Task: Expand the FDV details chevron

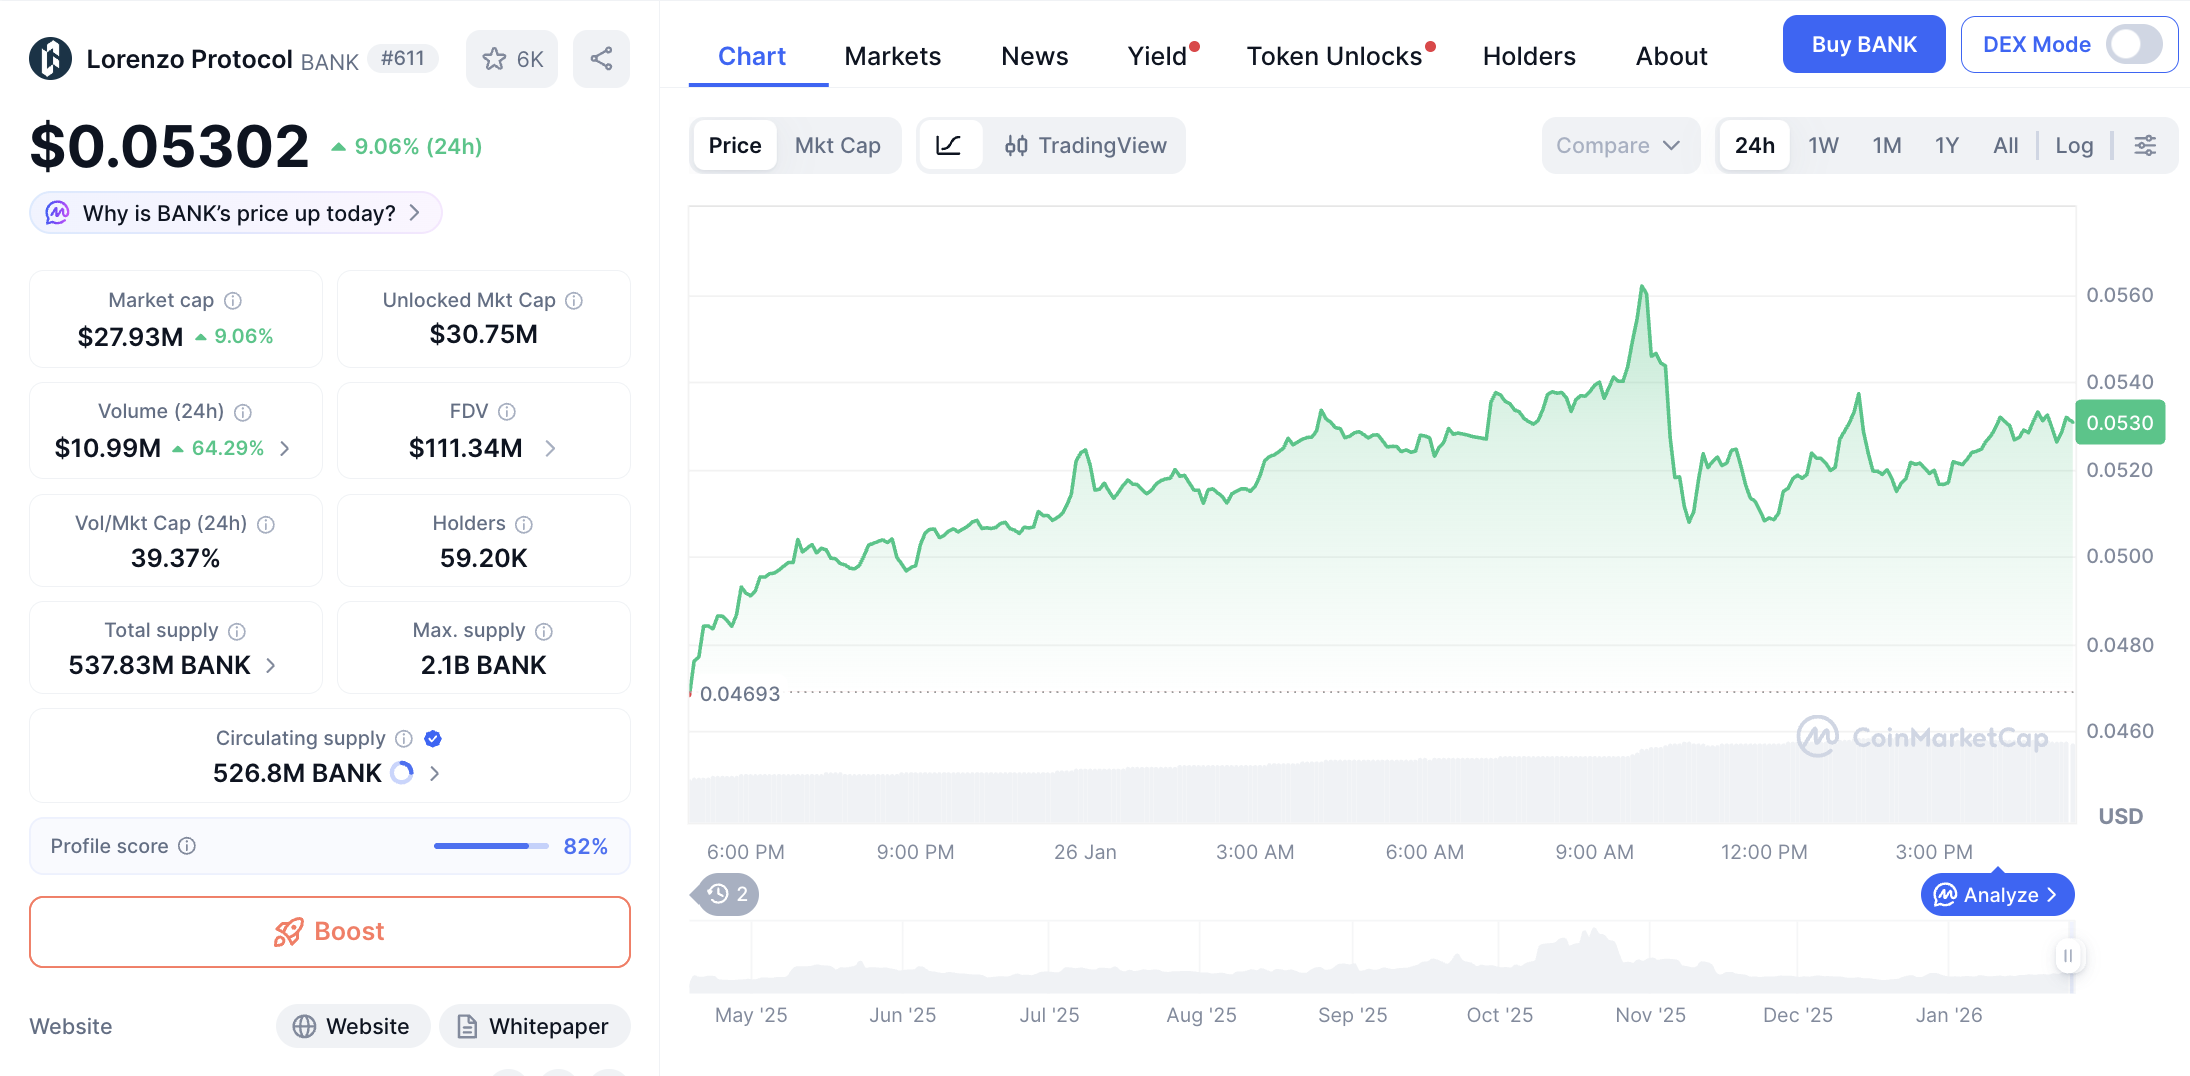Action: [550, 449]
